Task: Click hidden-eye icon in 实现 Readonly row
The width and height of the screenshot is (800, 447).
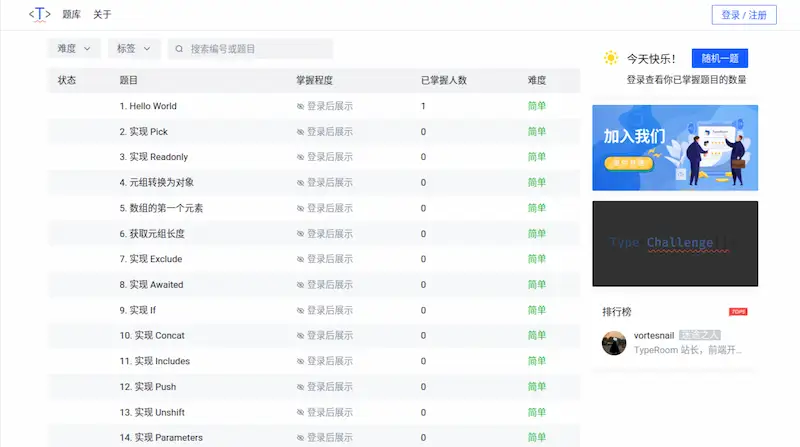Action: point(300,157)
